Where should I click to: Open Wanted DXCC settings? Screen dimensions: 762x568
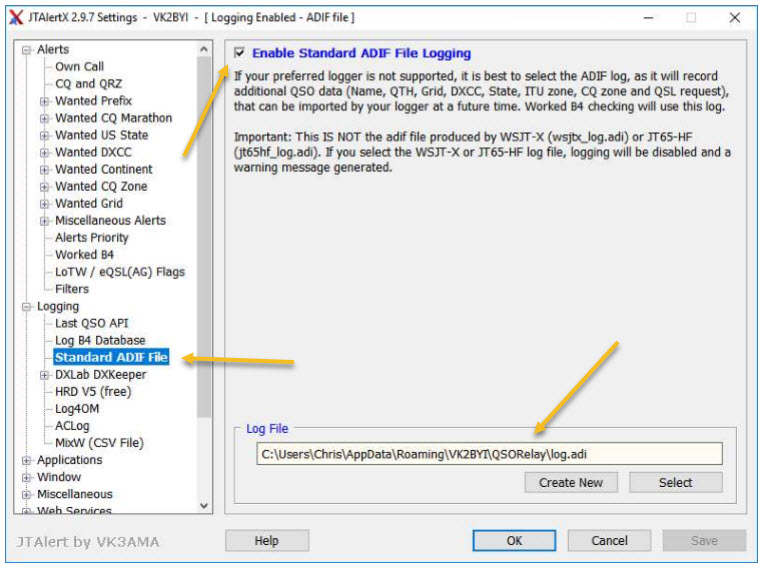pyautogui.click(x=93, y=152)
